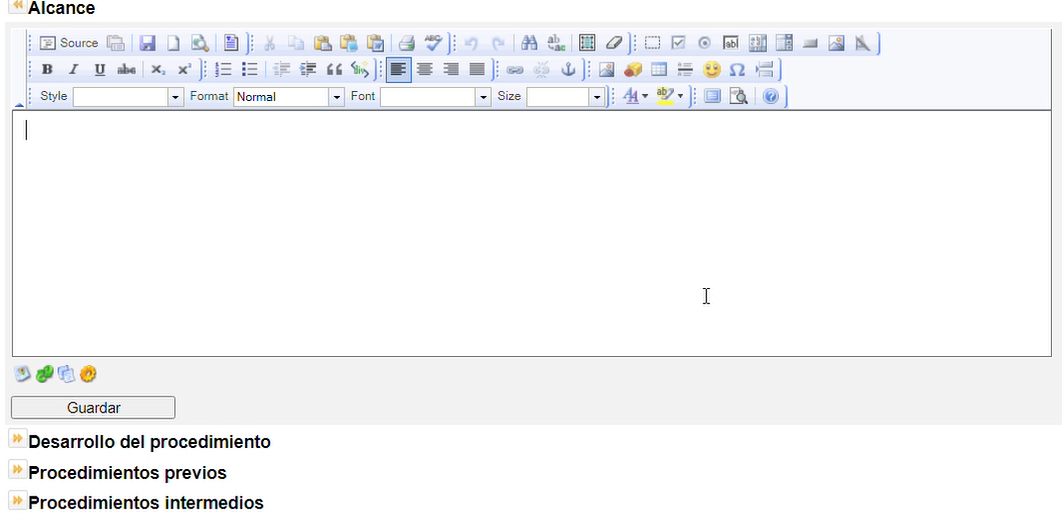Insert a hyperlink with the chain icon
The image size is (1062, 519).
coord(515,69)
